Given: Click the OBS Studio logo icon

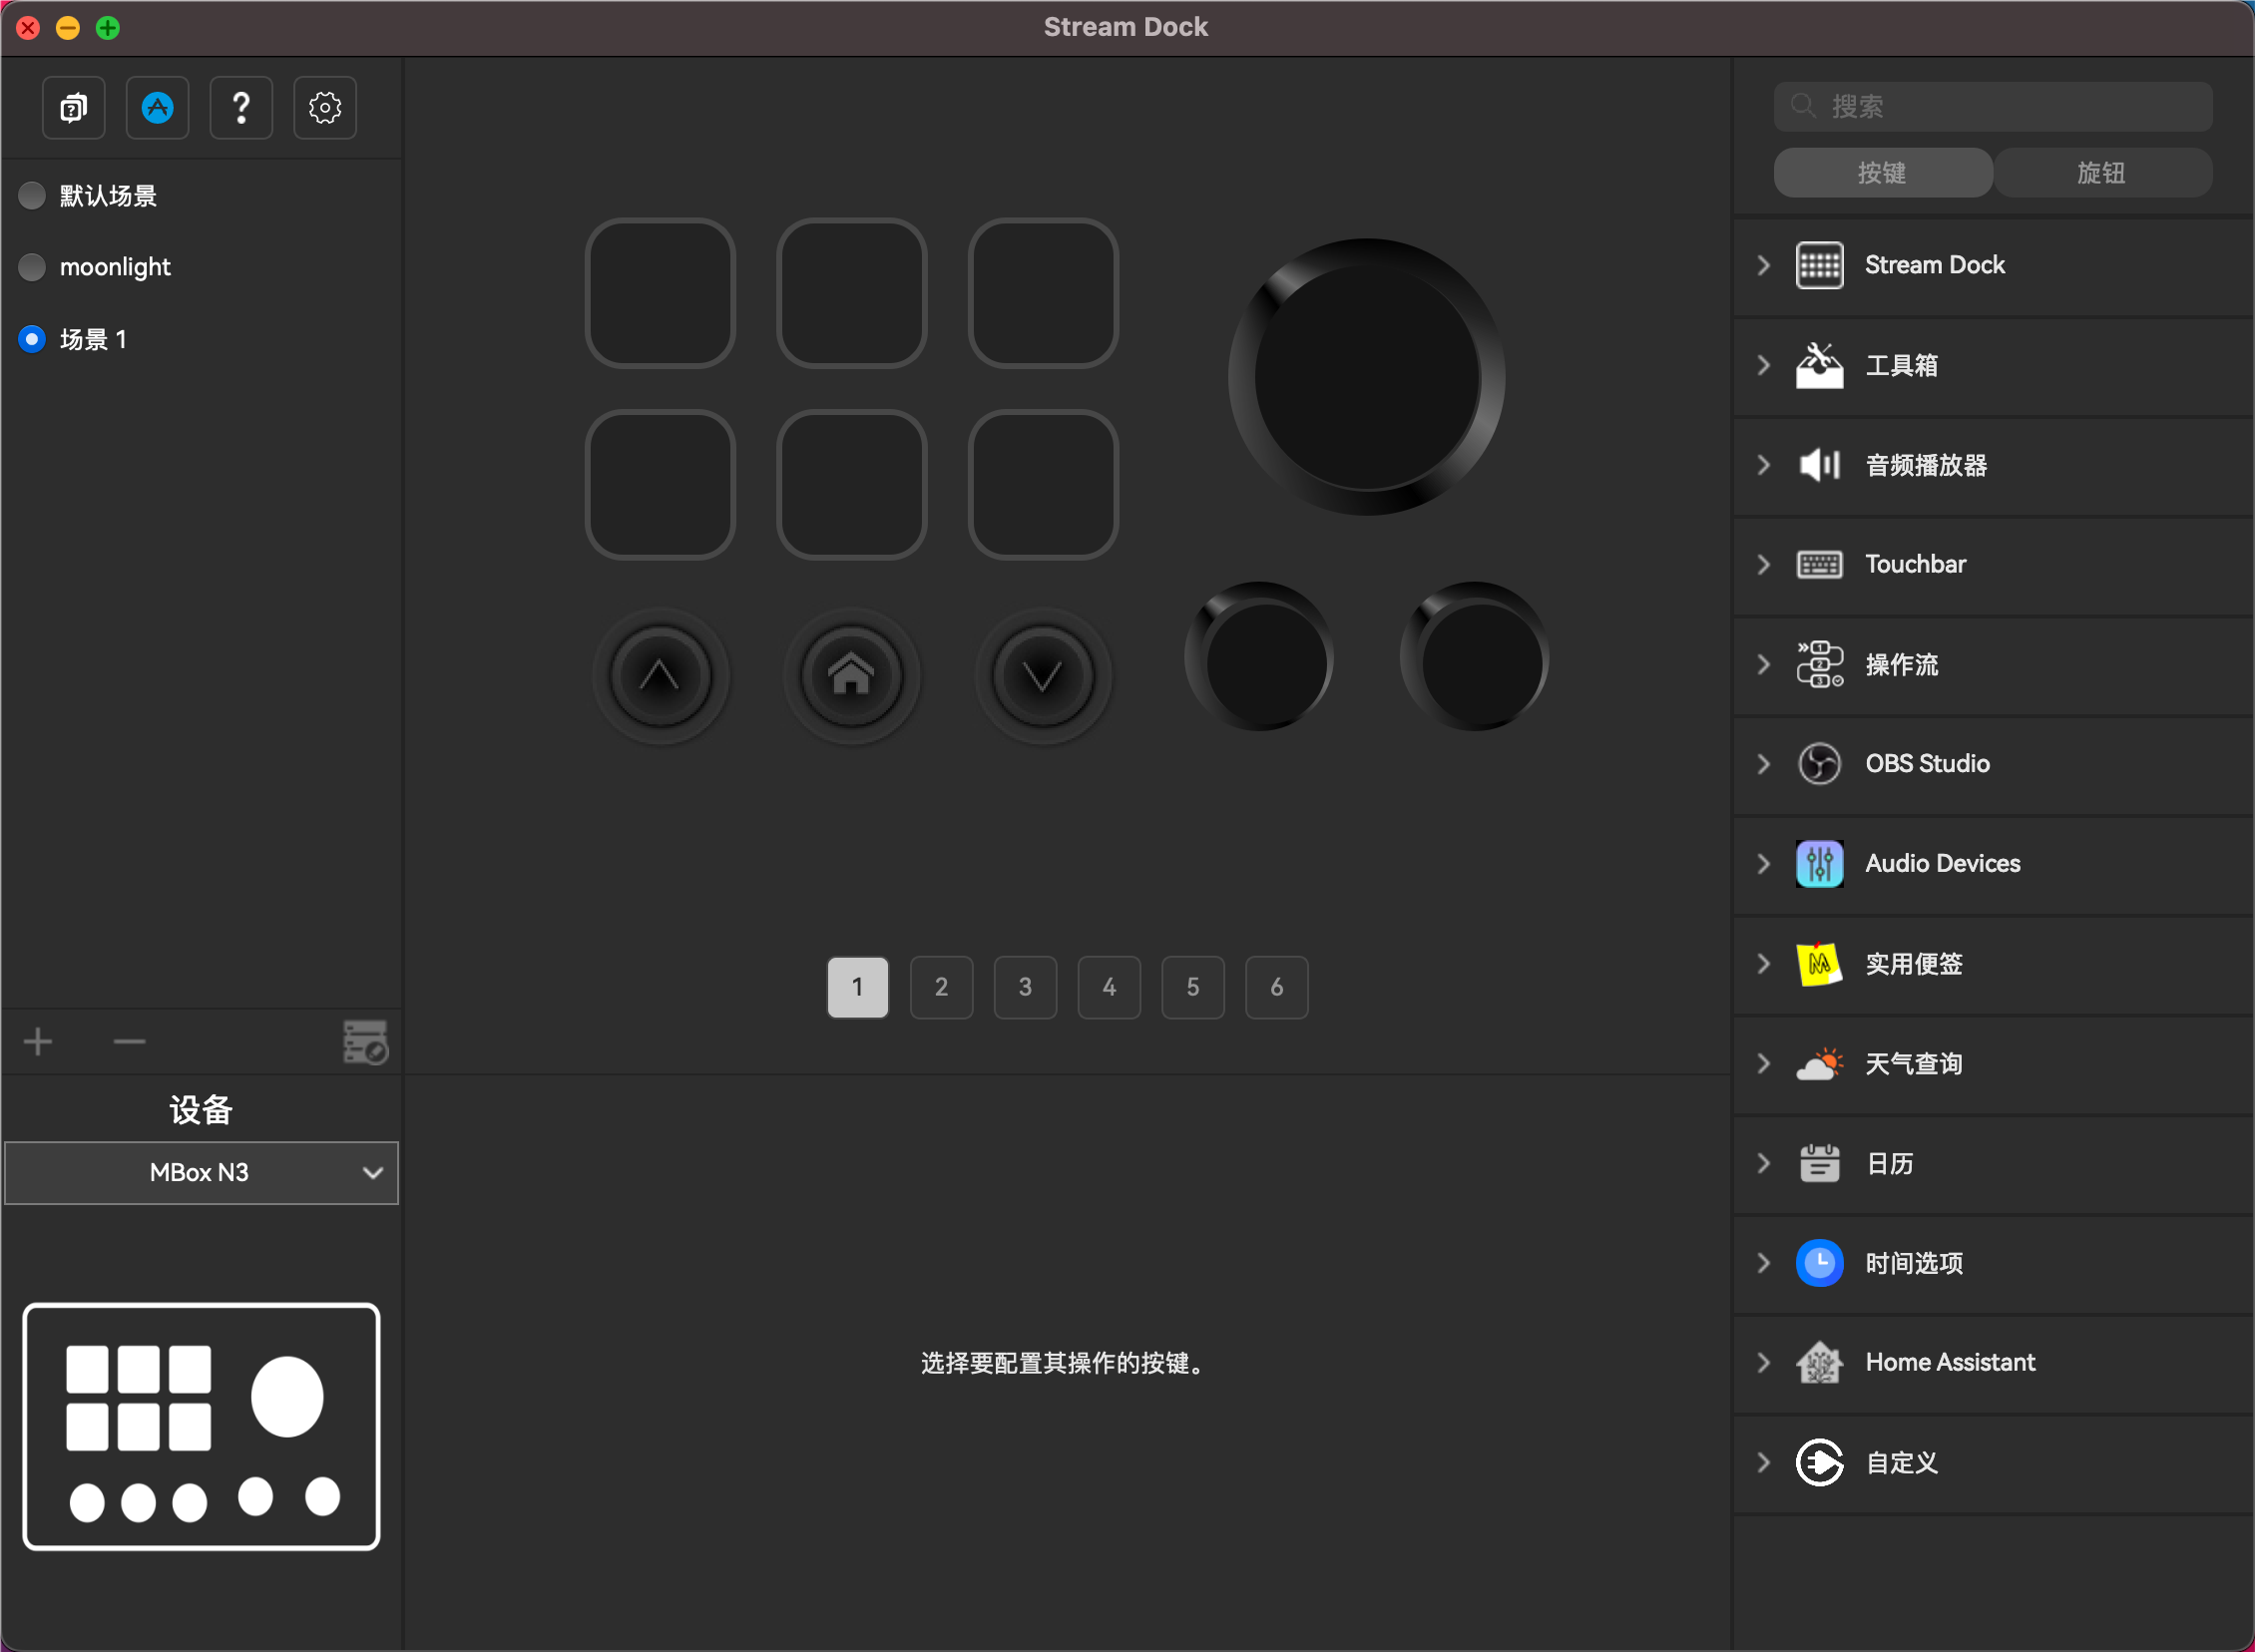Looking at the screenshot, I should (1819, 764).
